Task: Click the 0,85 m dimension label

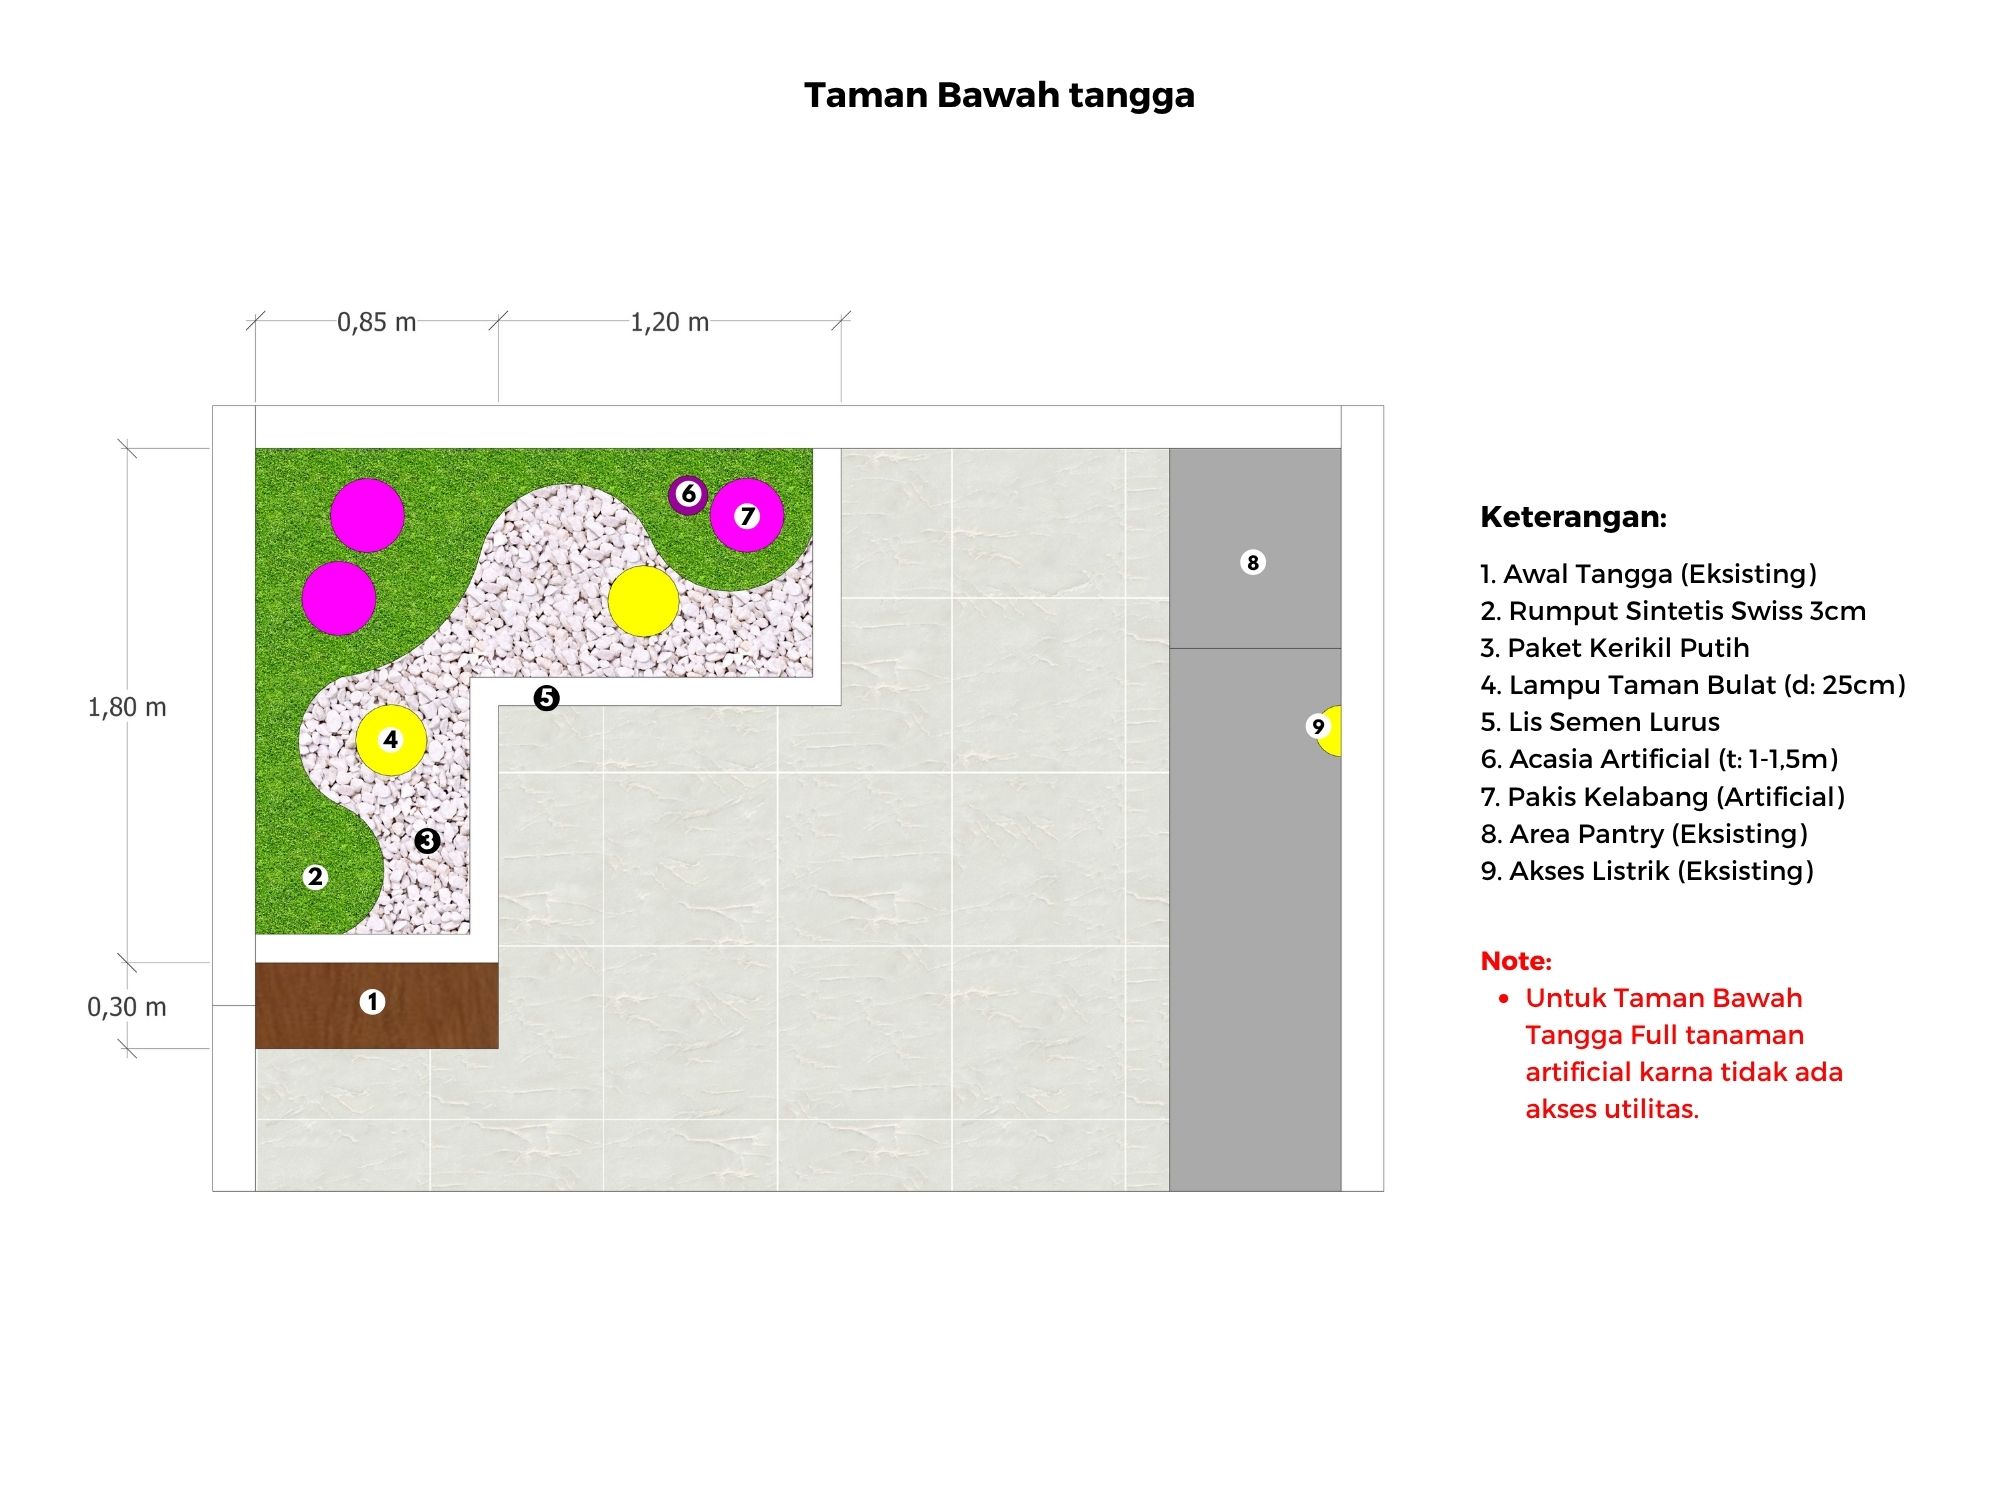Action: (376, 322)
